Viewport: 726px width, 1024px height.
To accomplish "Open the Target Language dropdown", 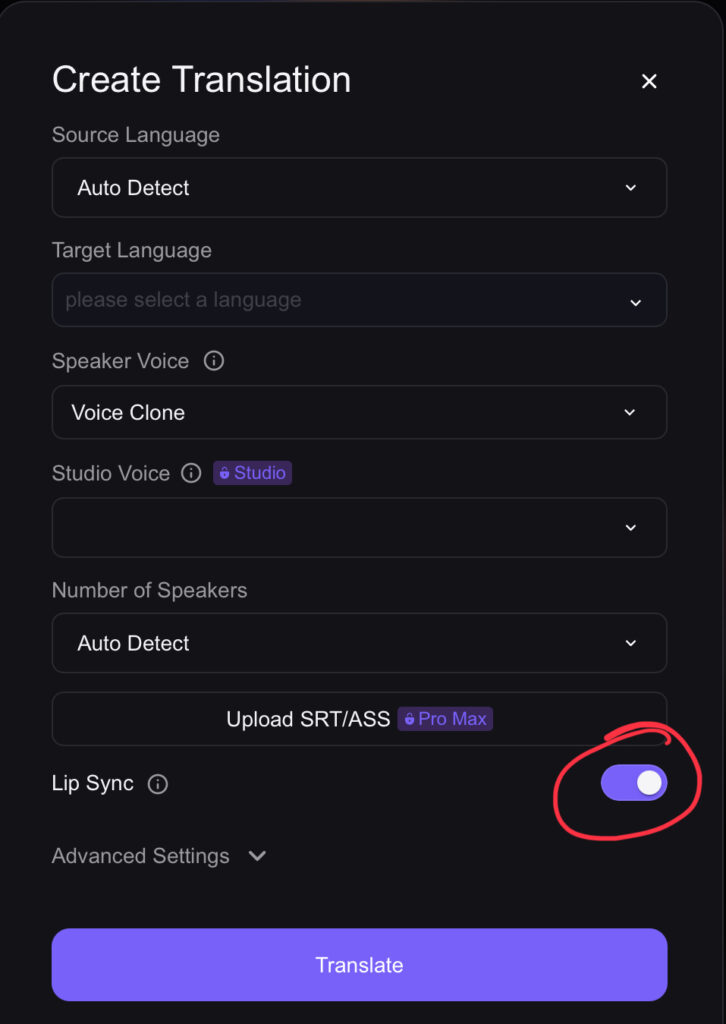I will pyautogui.click(x=358, y=300).
